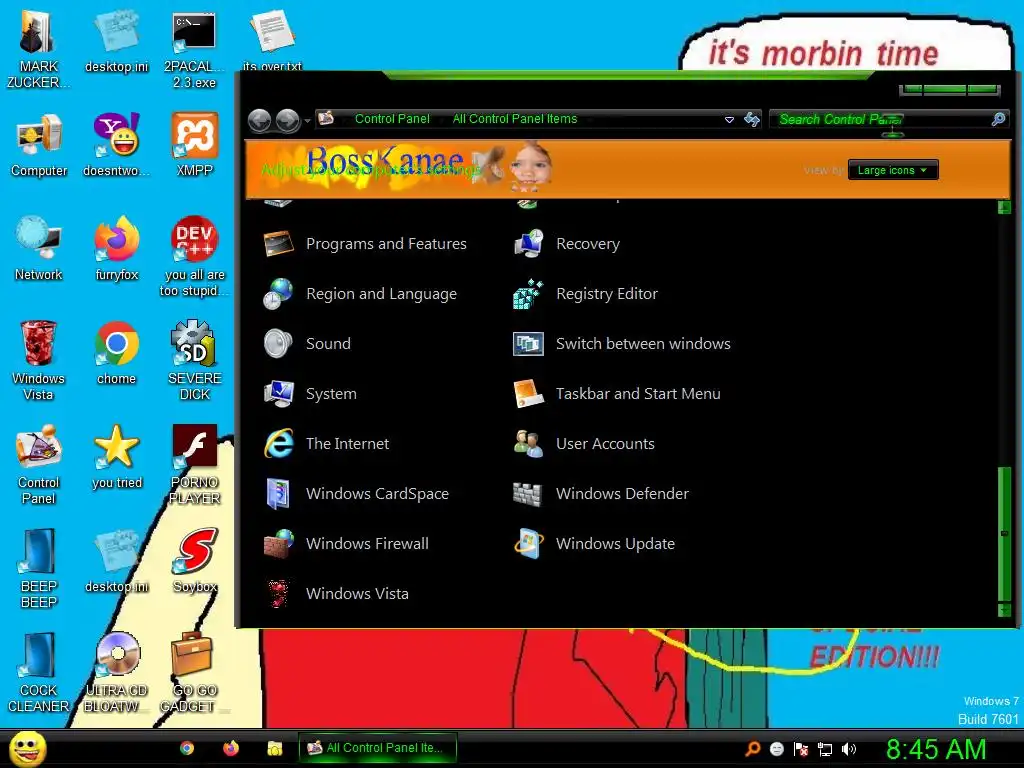Switch to All Control Panel Items taskbar button
The image size is (1024, 768).
coord(377,748)
